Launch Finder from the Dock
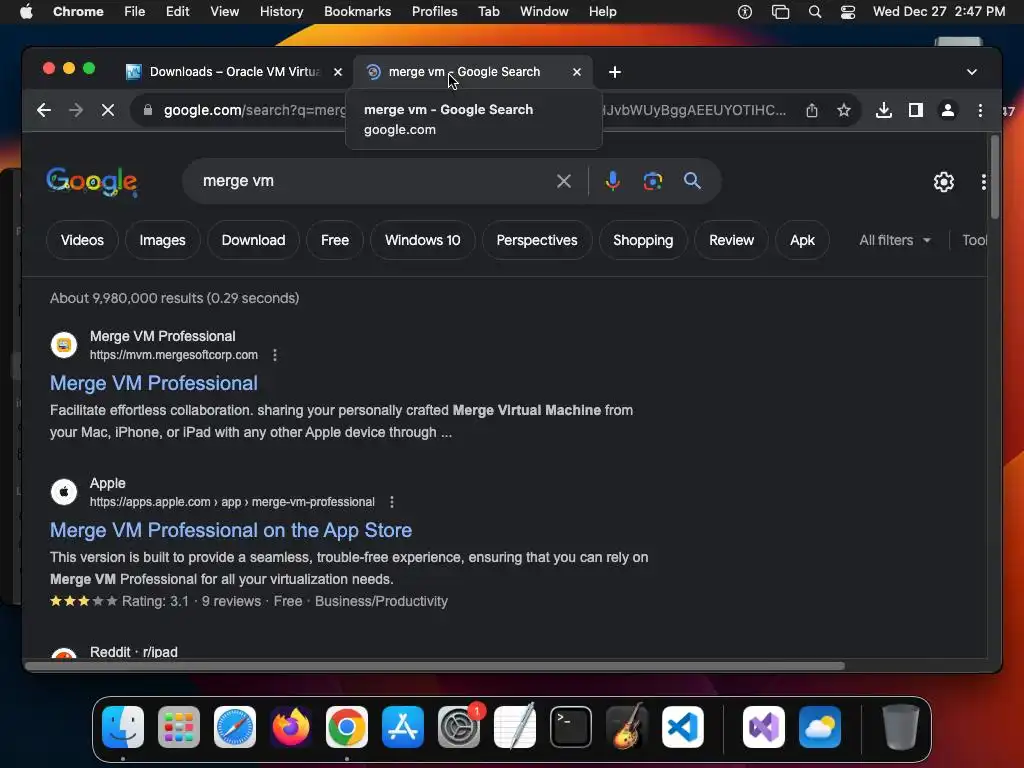Viewport: 1024px width, 768px height. pos(123,727)
